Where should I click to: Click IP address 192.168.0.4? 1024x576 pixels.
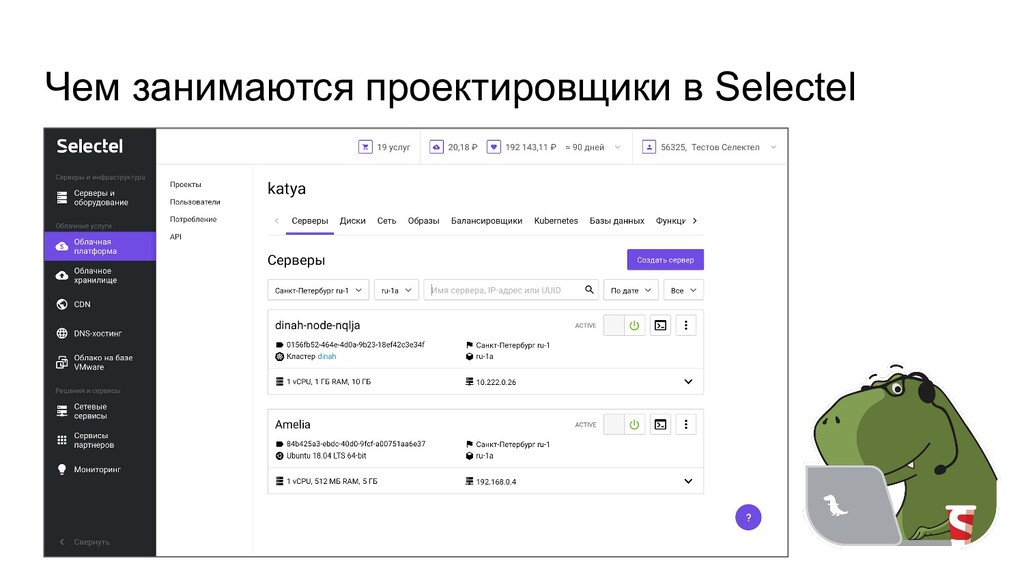point(496,481)
